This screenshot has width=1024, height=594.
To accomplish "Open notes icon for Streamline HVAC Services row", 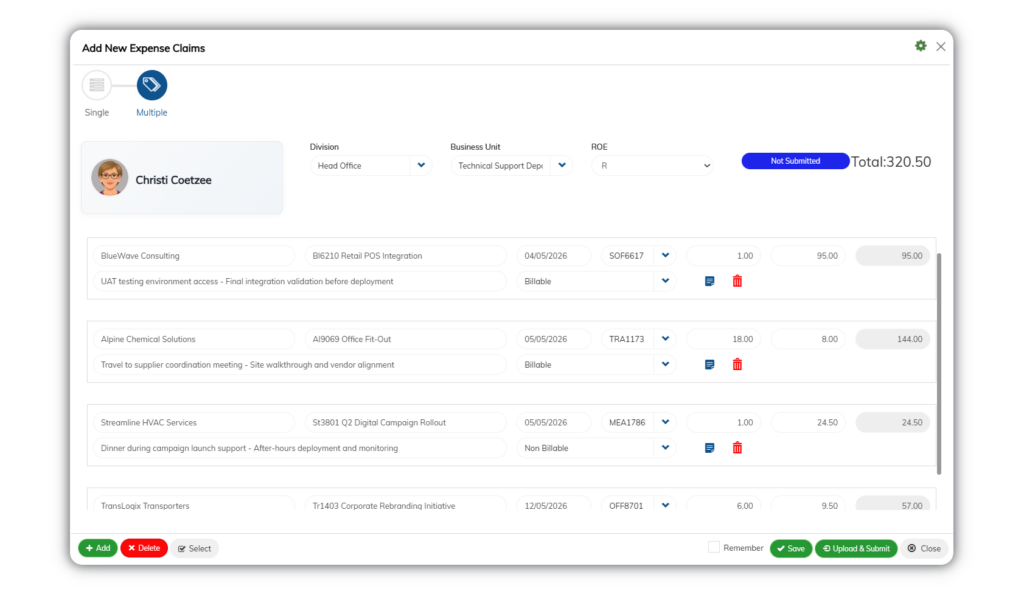I will [709, 448].
